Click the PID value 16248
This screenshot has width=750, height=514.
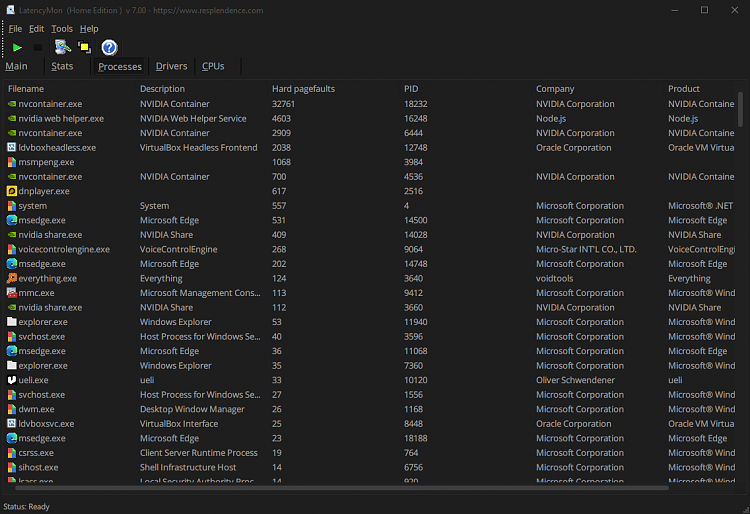coord(416,119)
